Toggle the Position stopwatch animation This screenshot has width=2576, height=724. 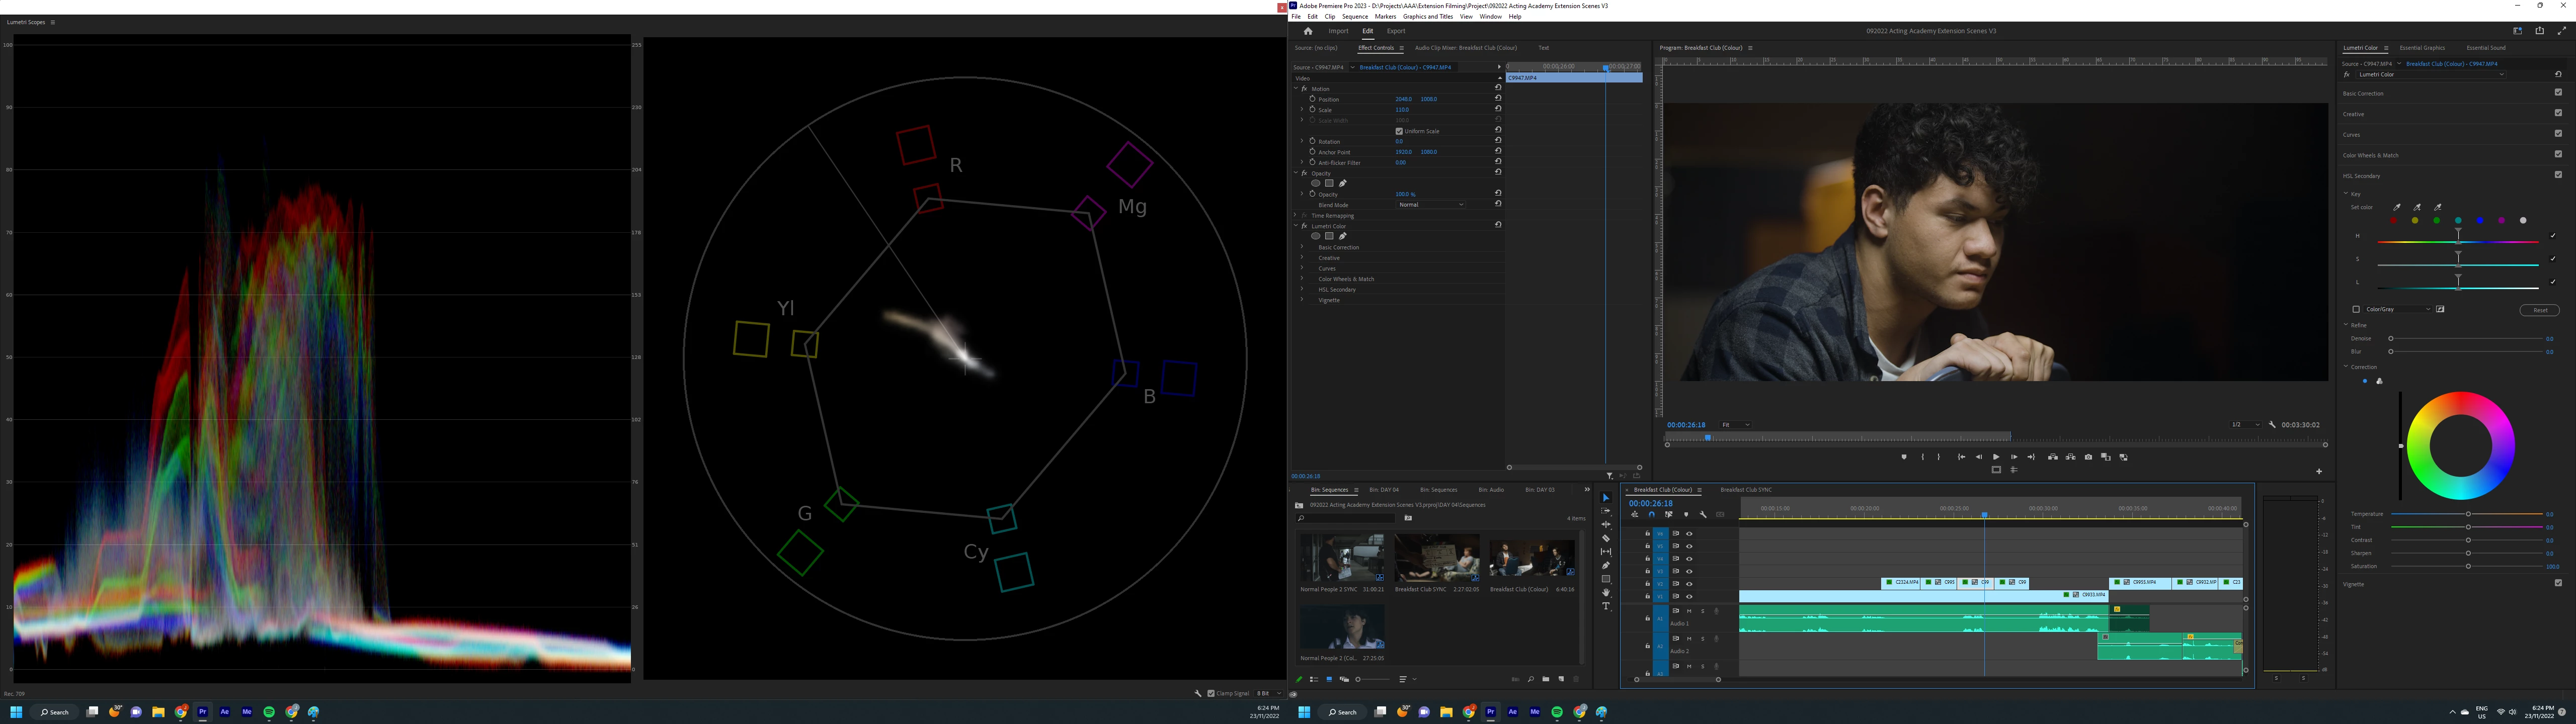1312,99
